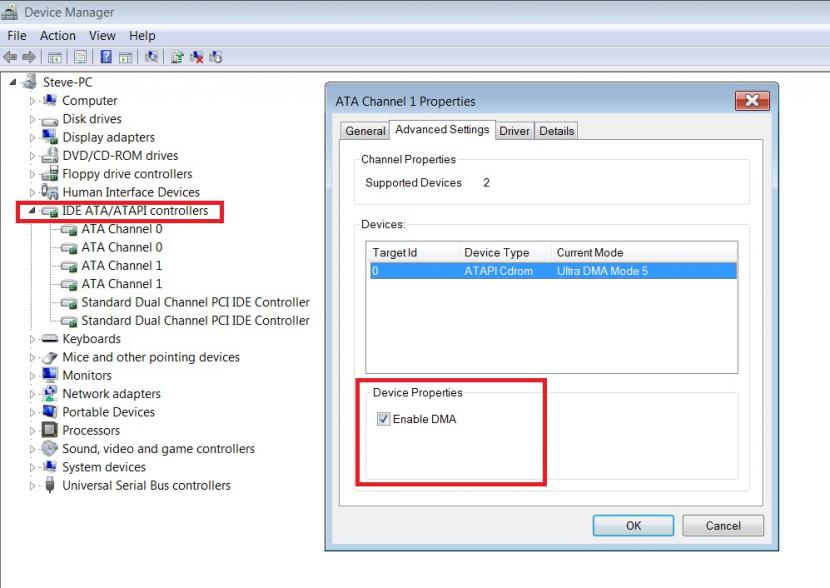Image resolution: width=830 pixels, height=588 pixels.
Task: Toggle the show/hide action pane icon
Action: coord(125,57)
